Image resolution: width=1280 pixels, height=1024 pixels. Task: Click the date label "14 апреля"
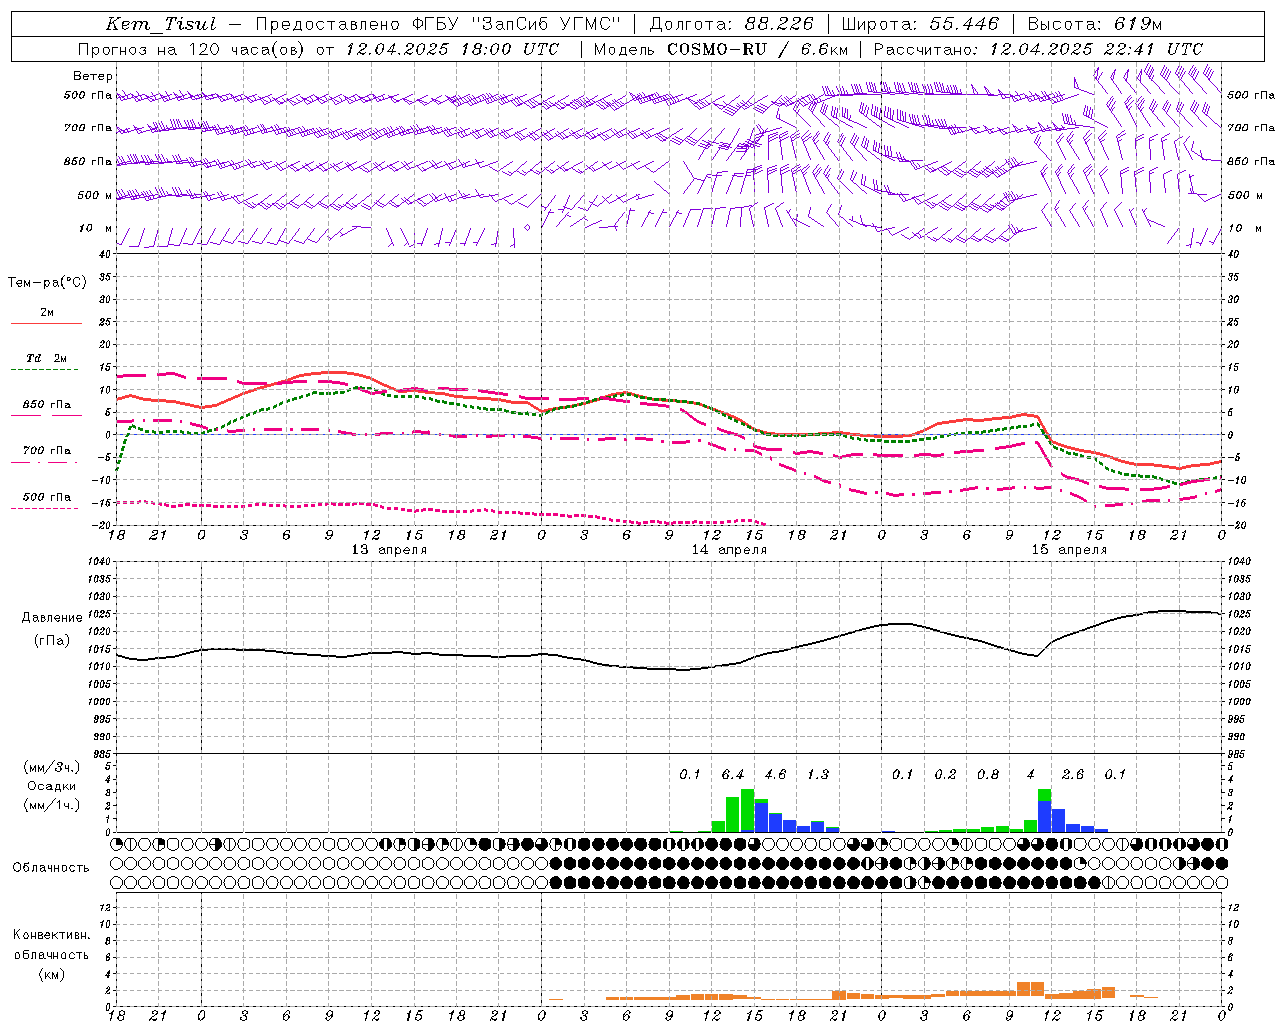pos(729,550)
